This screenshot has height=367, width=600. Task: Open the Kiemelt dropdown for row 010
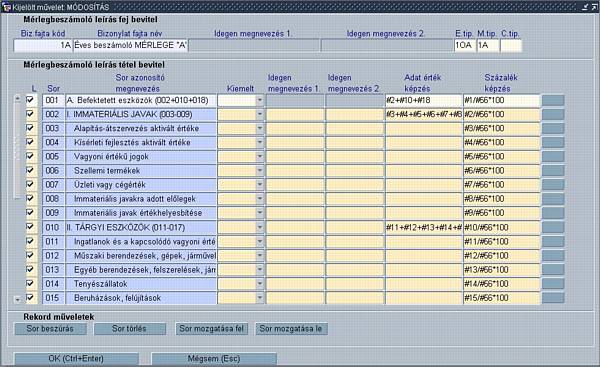[260, 227]
